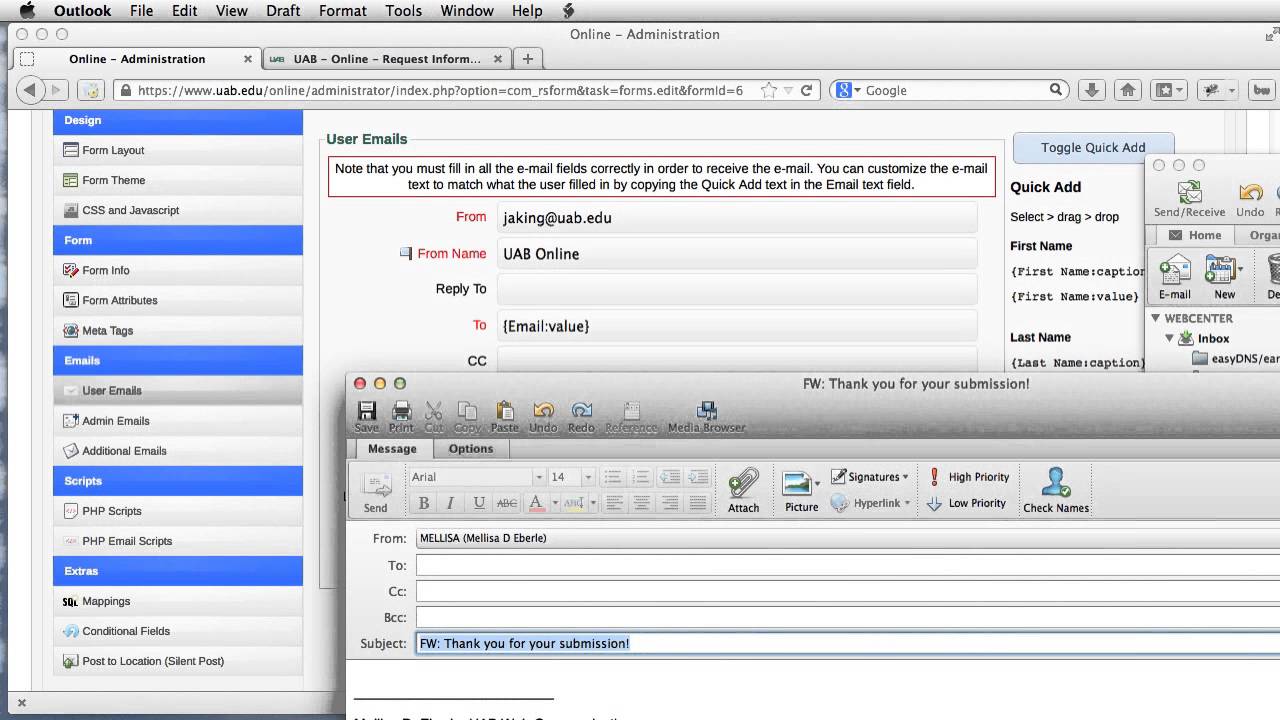Bookmark this page with star icon
This screenshot has width=1280, height=720.
768,90
